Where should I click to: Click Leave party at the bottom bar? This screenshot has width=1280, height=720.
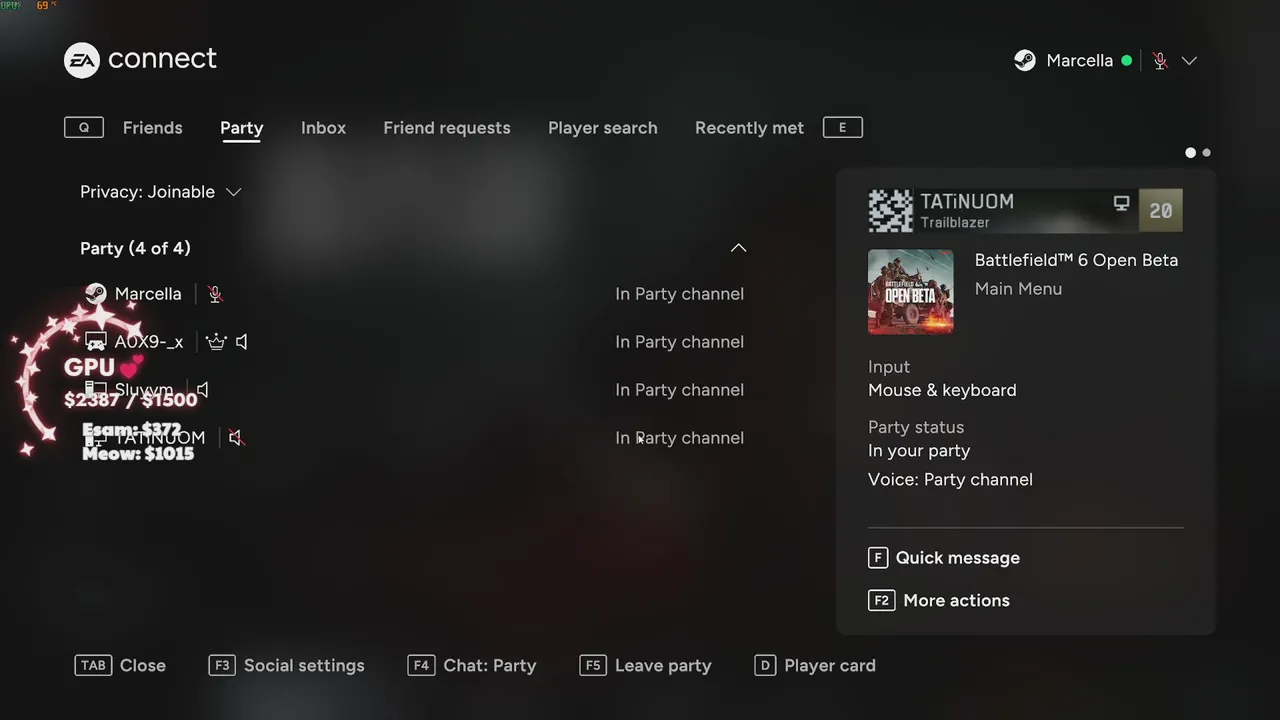click(x=646, y=666)
